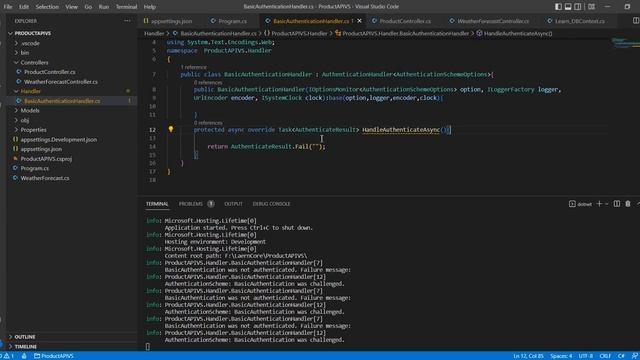Viewport: 640px width, 360px height.
Task: Toggle the bottom panel layout icon
Action: click(568, 7)
